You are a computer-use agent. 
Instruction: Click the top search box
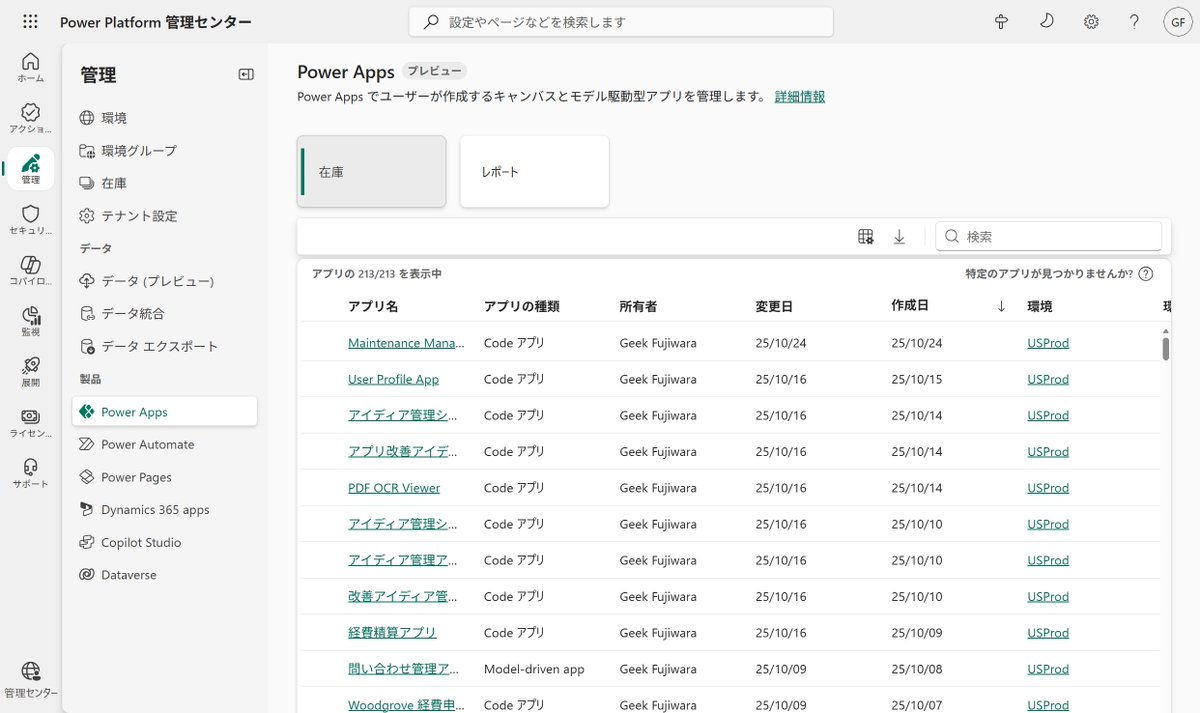pos(621,21)
